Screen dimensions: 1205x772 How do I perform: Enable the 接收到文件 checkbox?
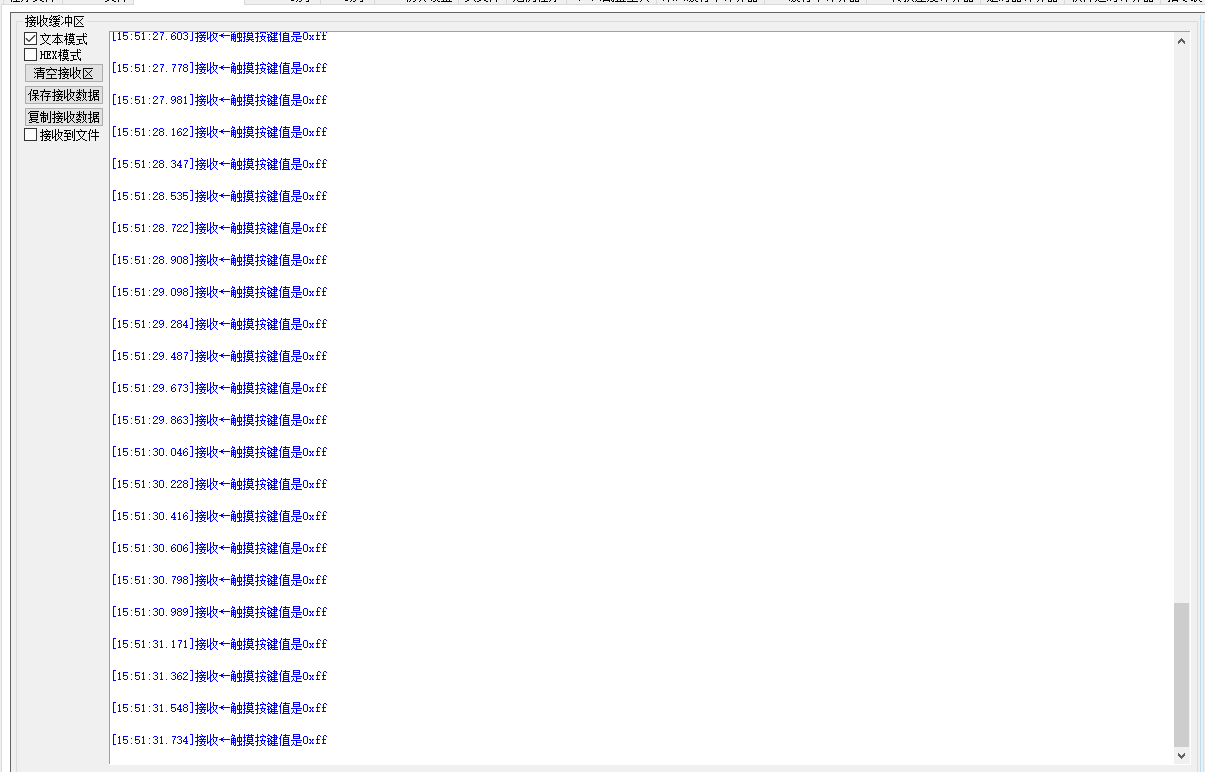pos(31,135)
